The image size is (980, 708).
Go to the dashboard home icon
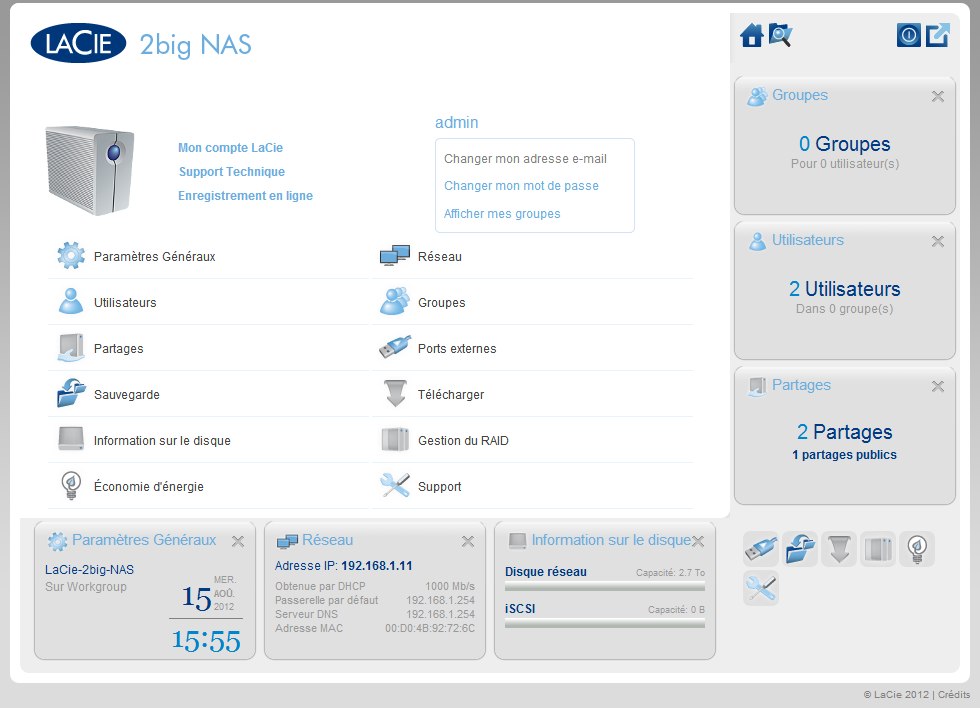pyautogui.click(x=752, y=35)
